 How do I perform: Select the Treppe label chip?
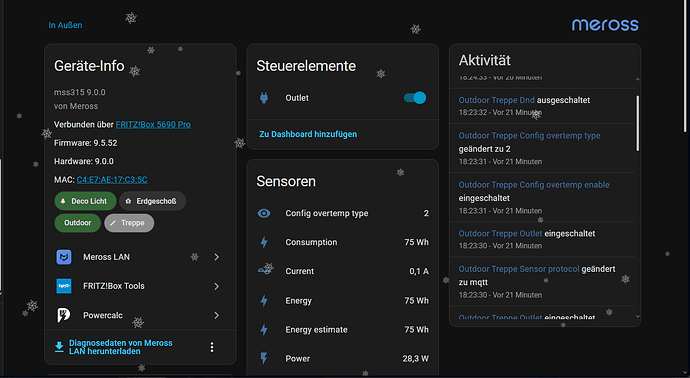pyautogui.click(x=129, y=223)
